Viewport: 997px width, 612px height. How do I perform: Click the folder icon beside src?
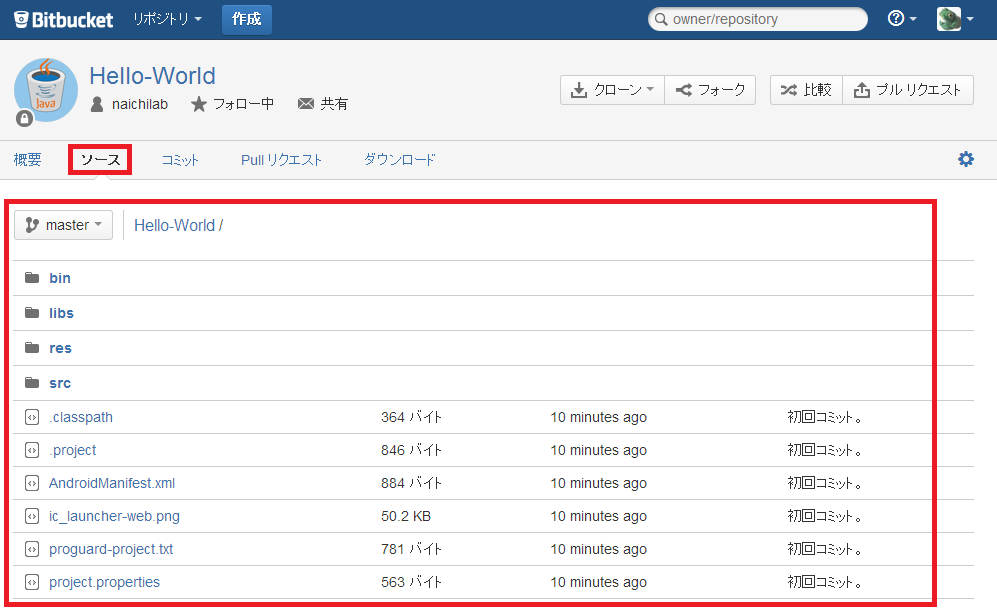(x=33, y=382)
